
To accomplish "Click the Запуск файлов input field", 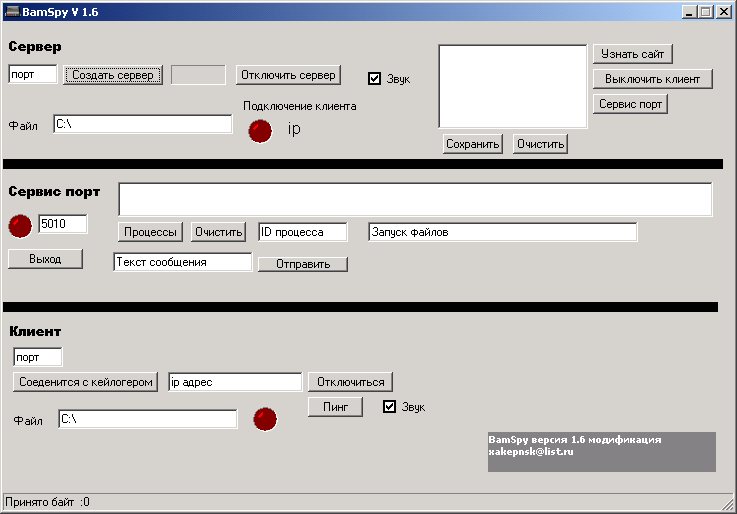I will point(502,232).
